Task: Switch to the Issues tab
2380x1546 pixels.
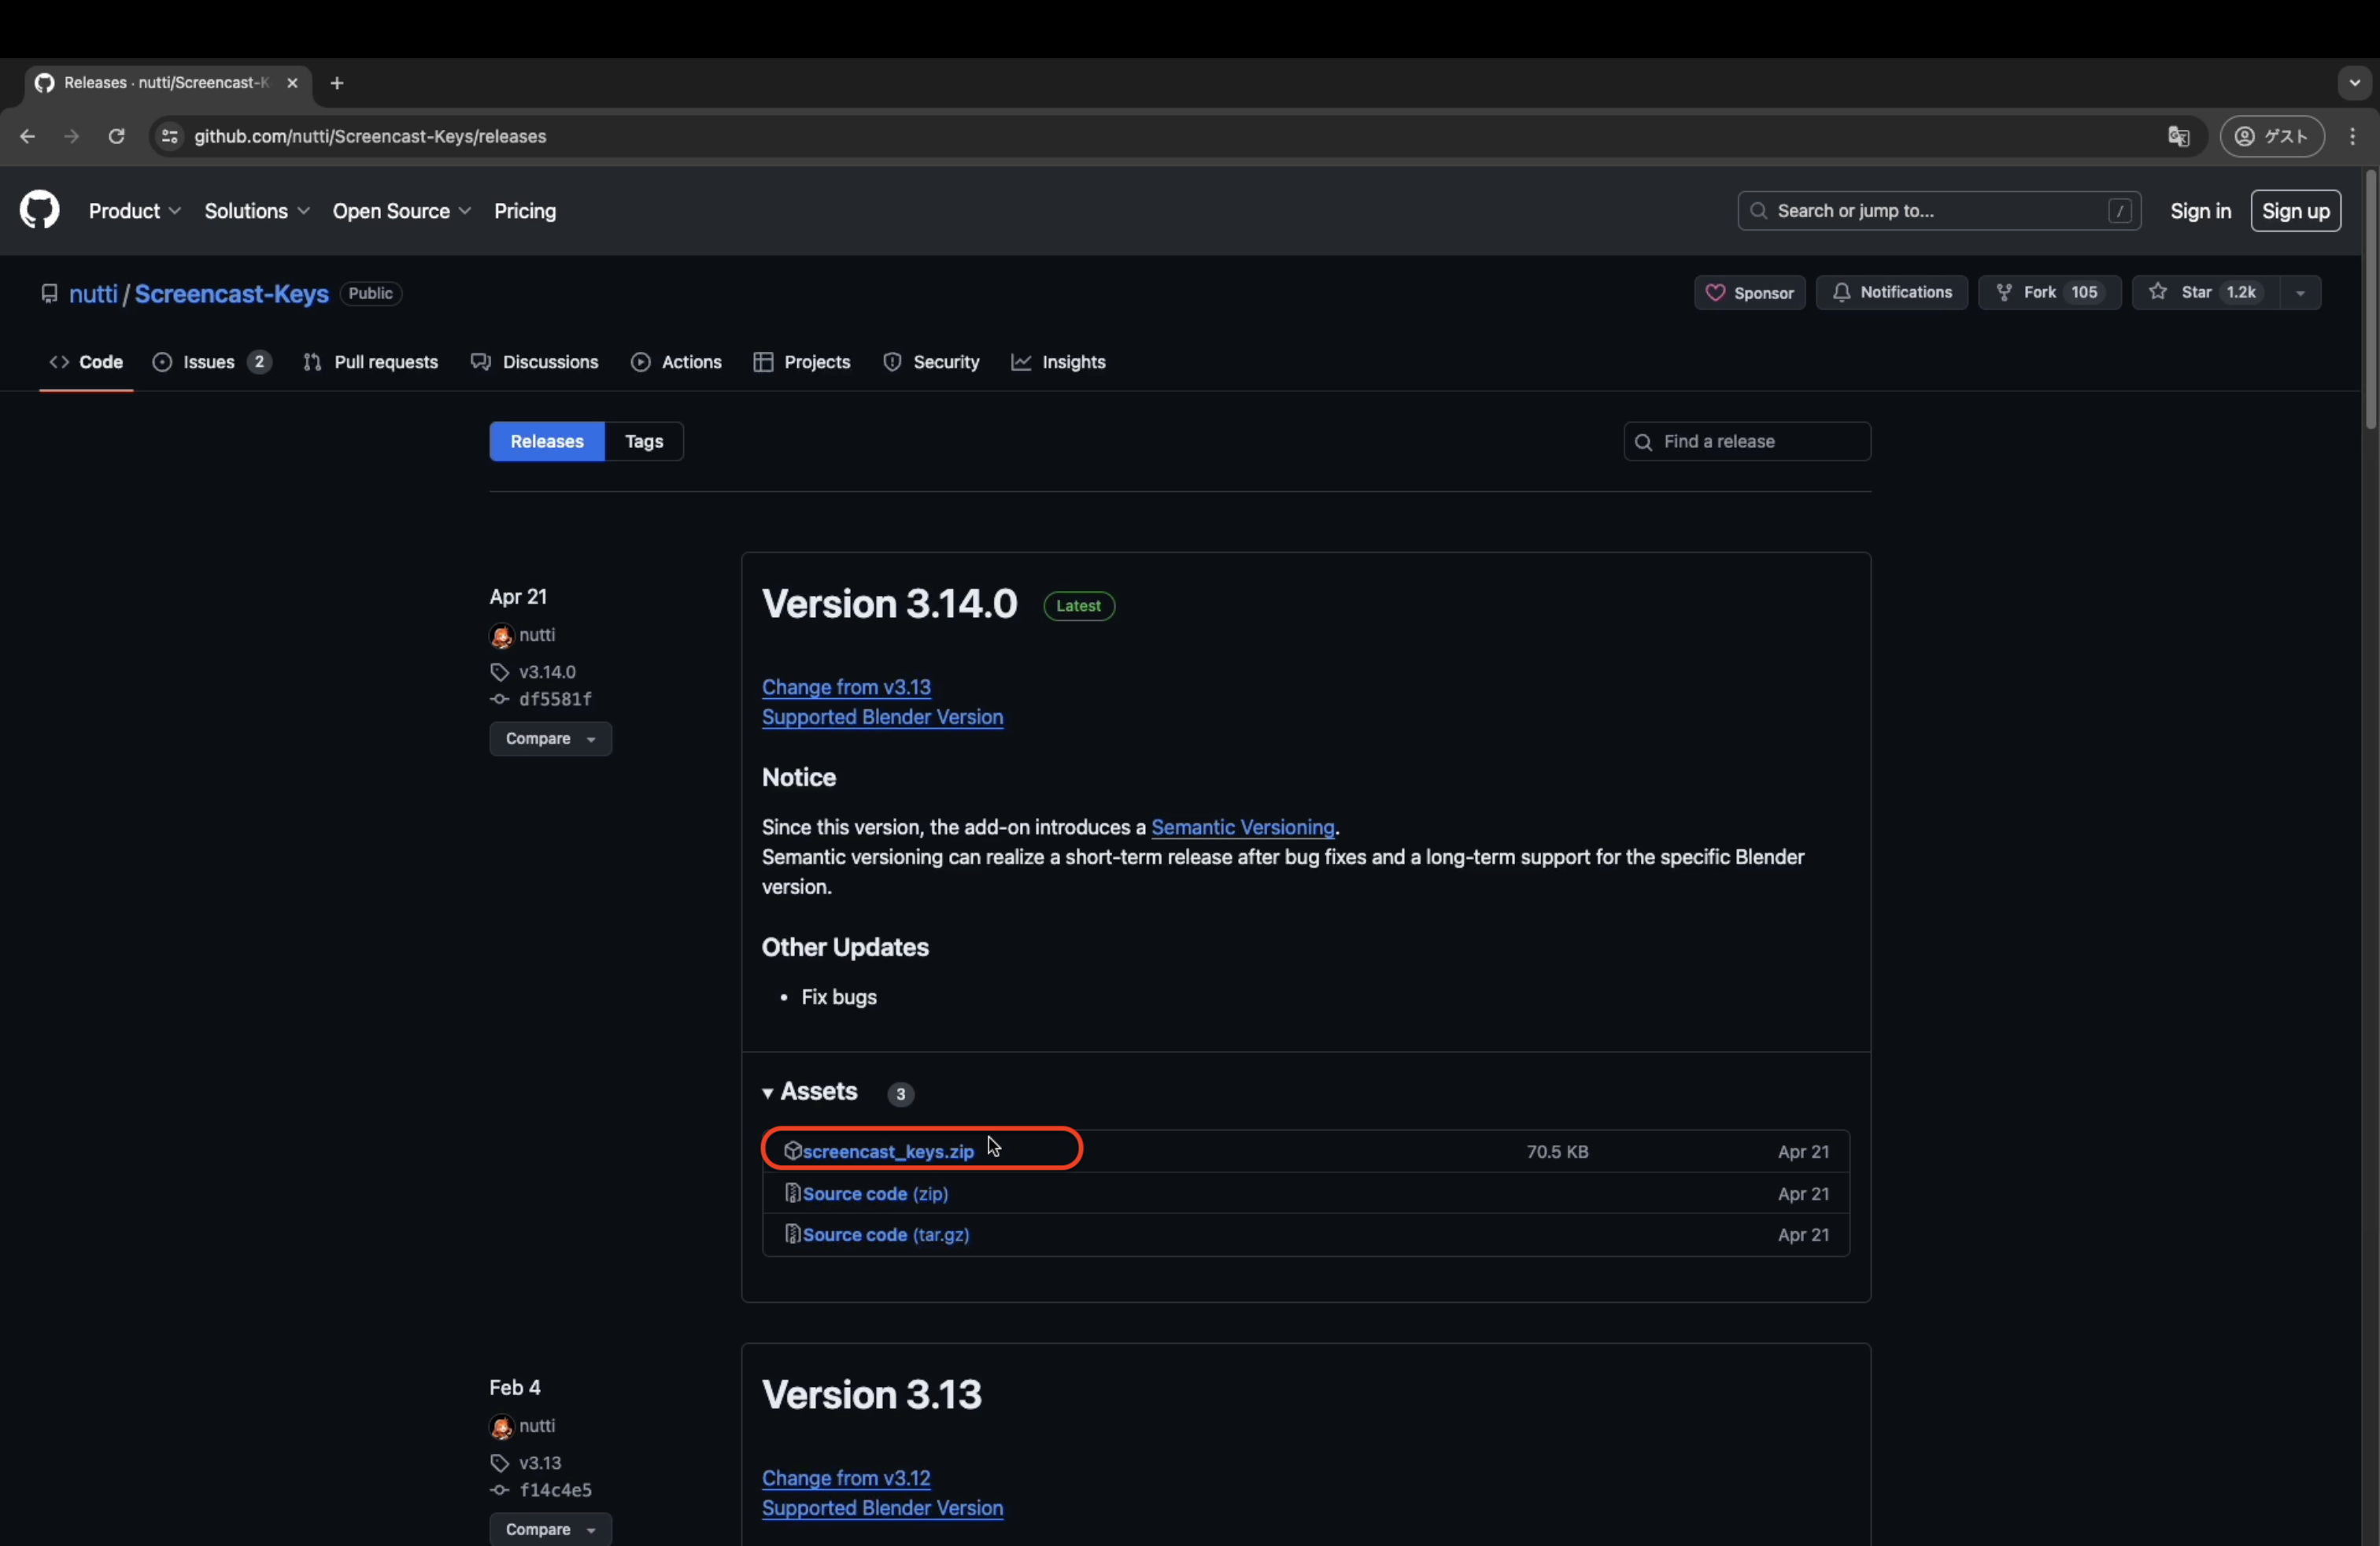Action: coord(211,362)
